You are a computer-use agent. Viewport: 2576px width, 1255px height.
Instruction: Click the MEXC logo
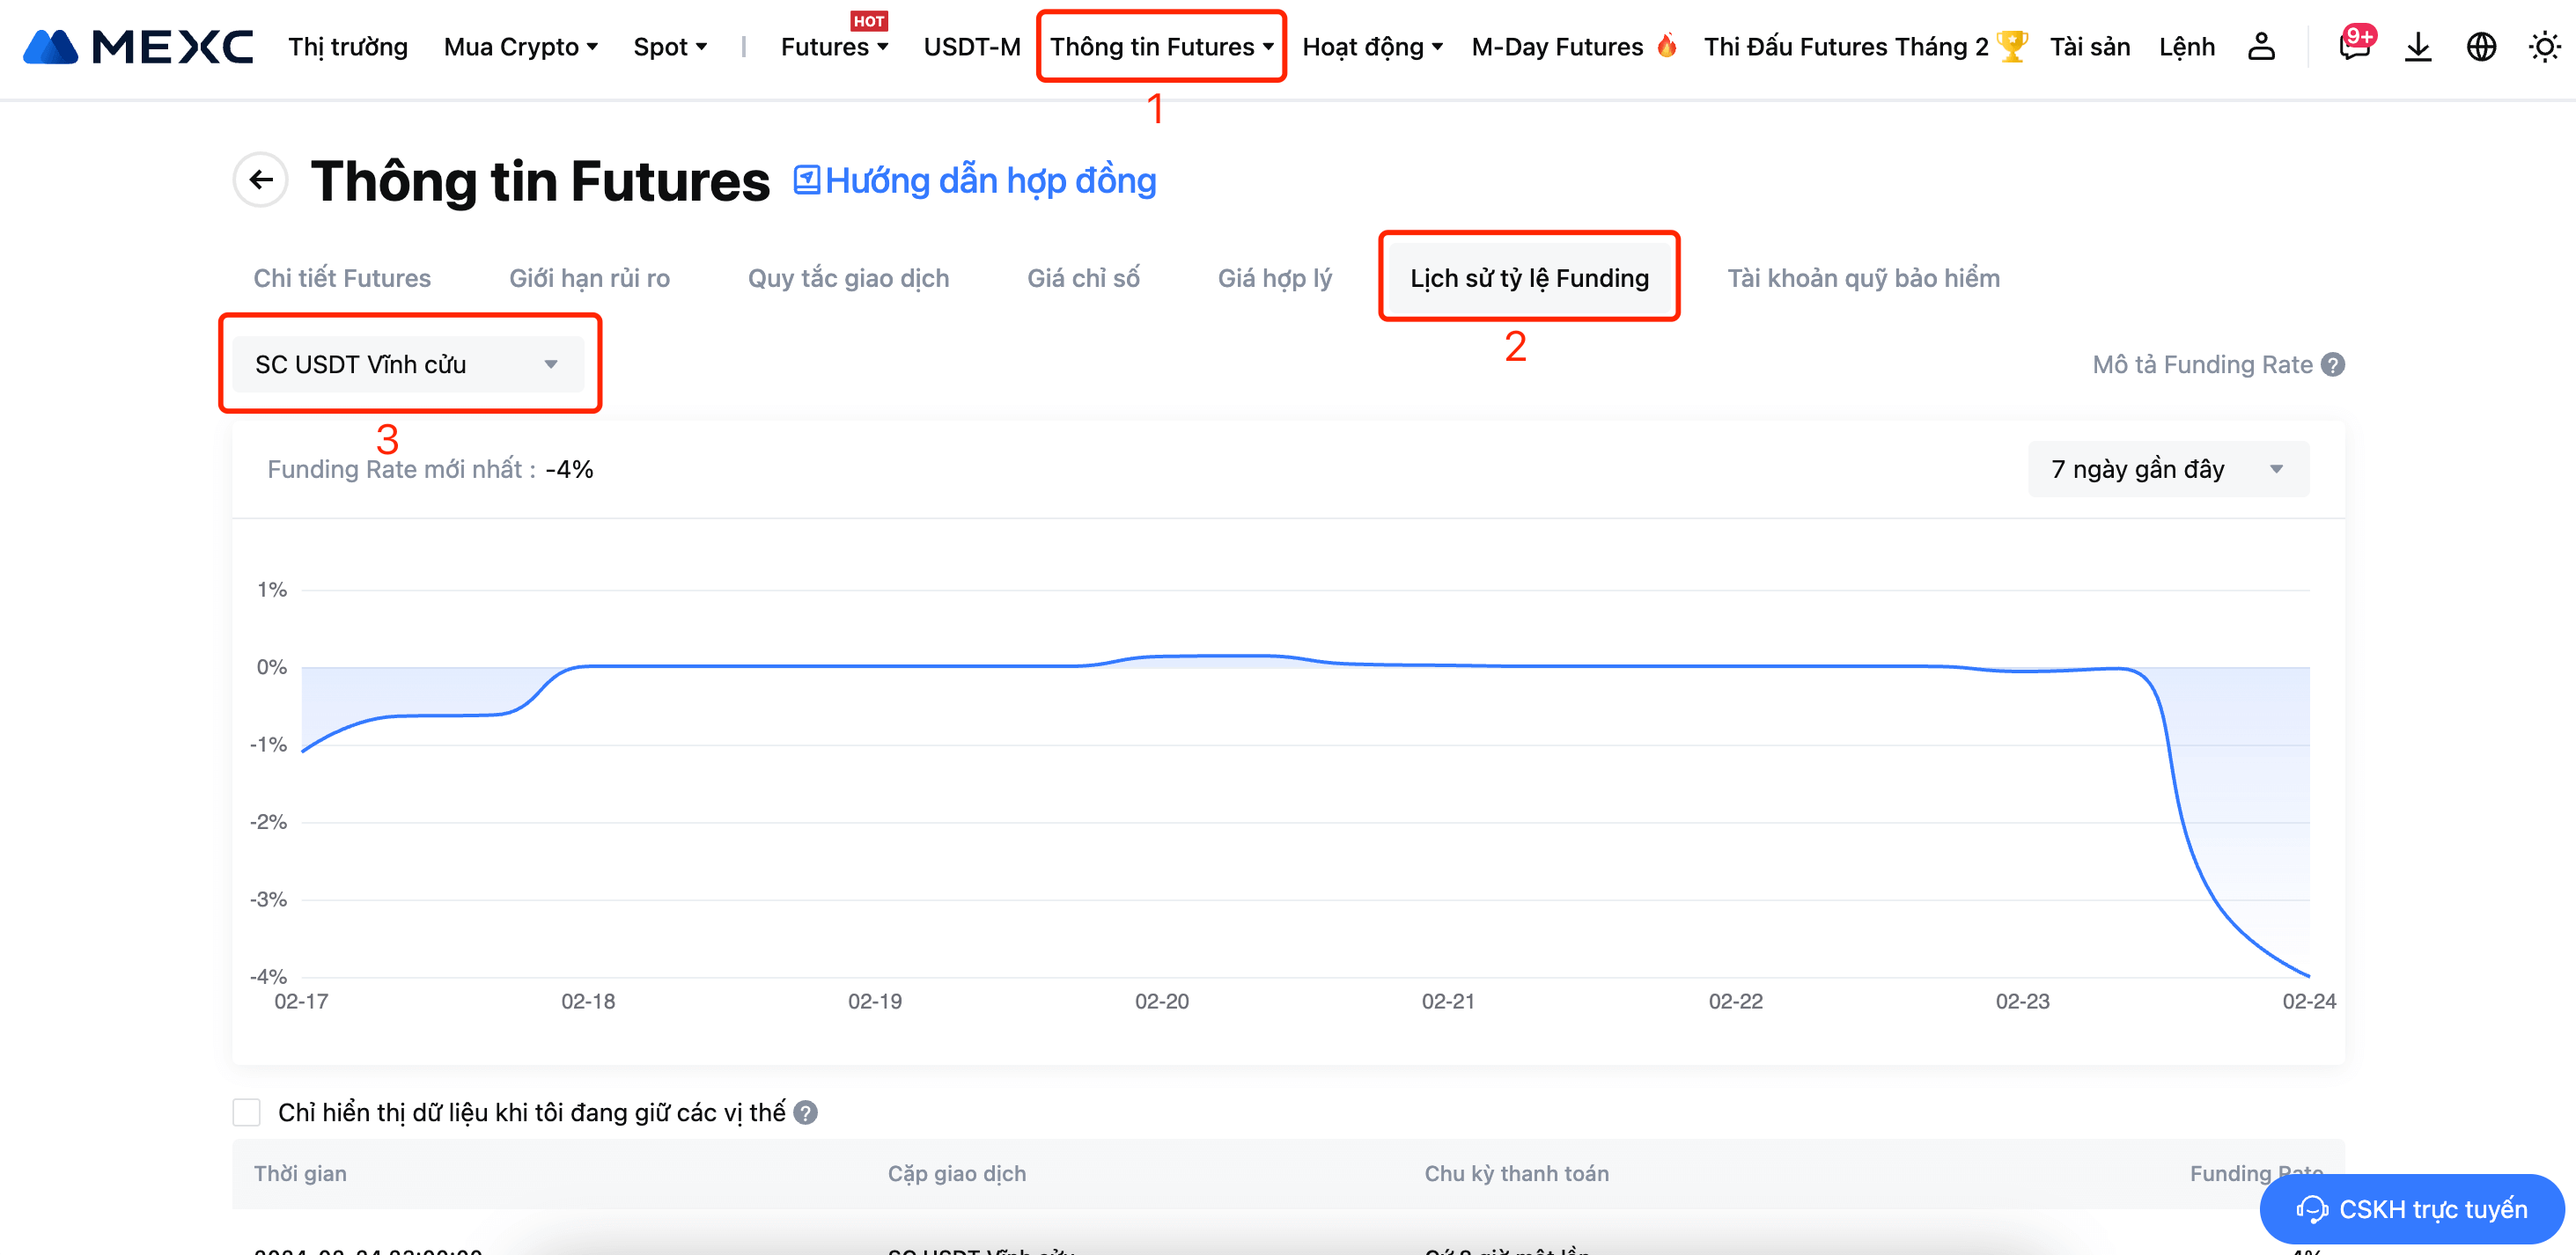point(138,47)
